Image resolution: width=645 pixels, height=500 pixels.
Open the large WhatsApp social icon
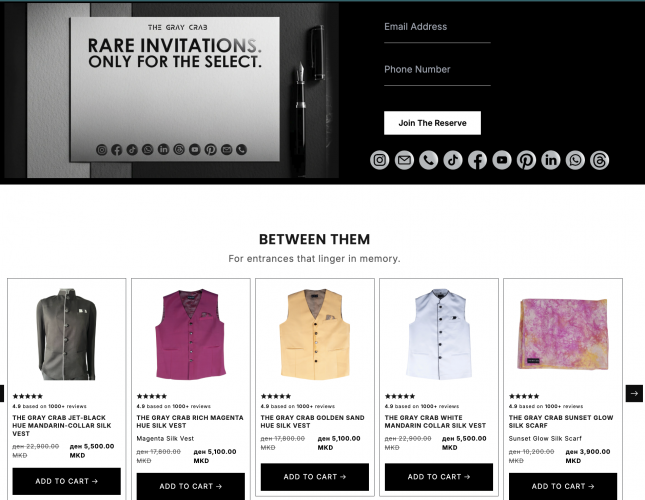click(x=575, y=160)
